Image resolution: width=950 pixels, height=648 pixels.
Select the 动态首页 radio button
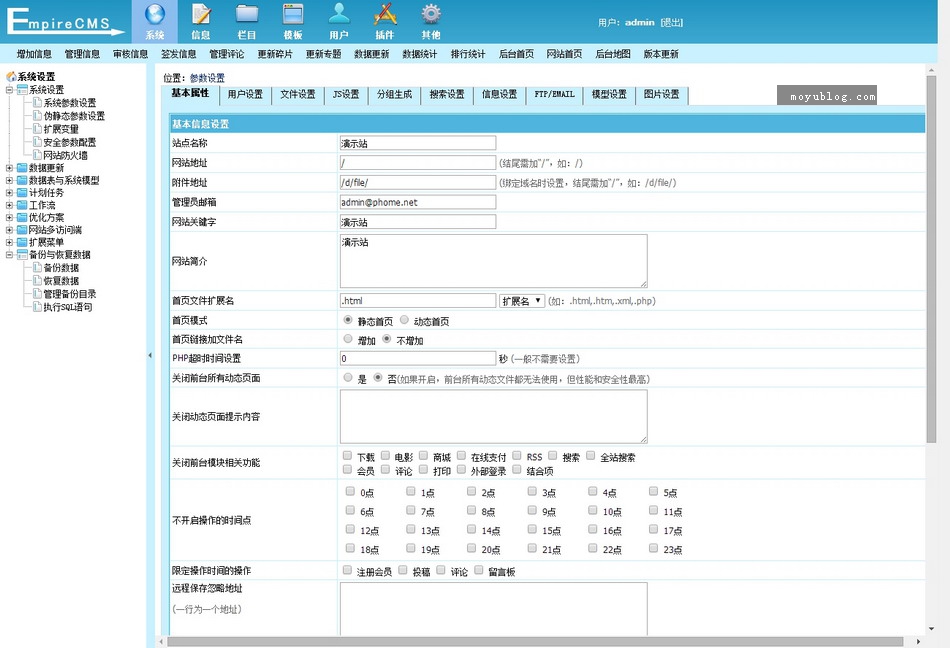[x=404, y=320]
